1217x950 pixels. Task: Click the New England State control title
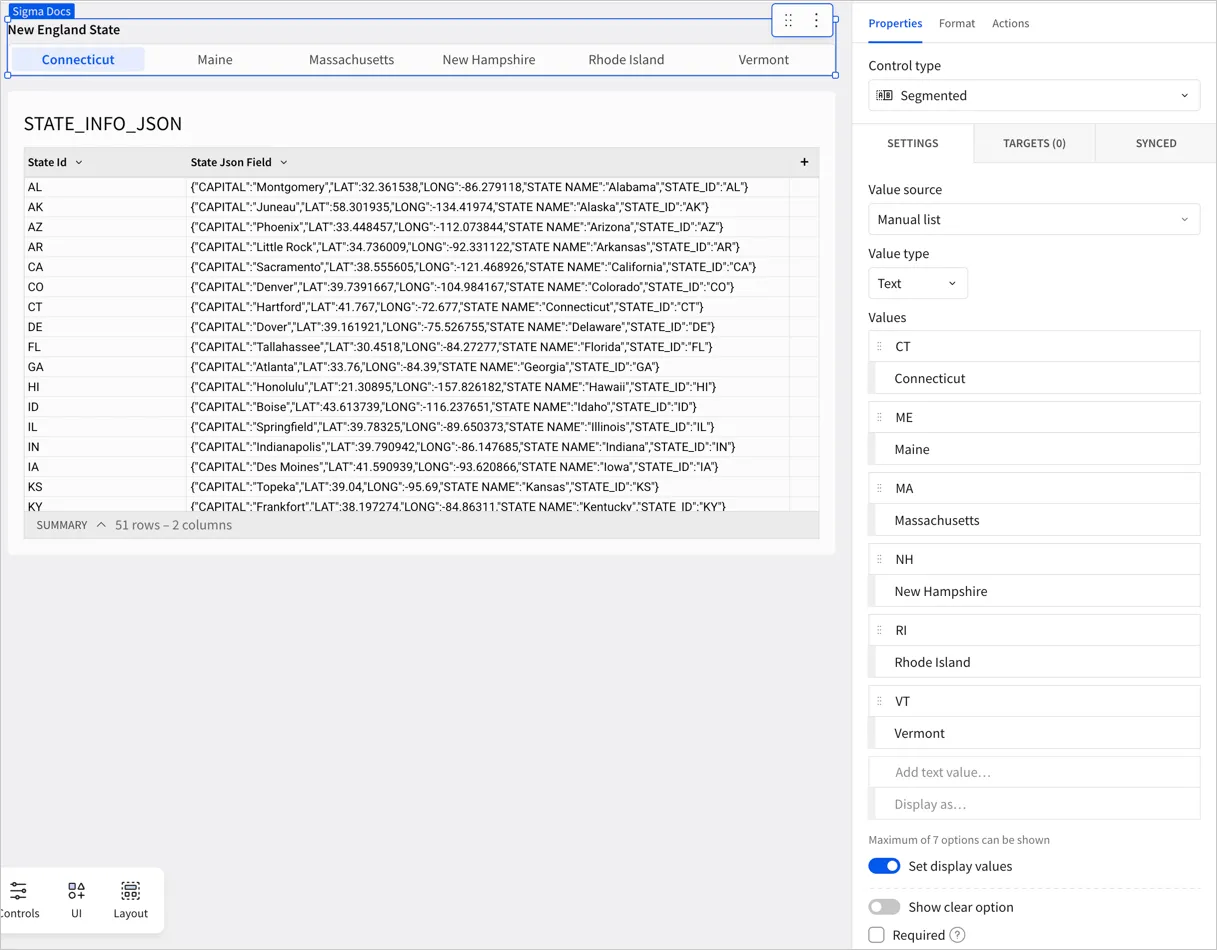(64, 30)
